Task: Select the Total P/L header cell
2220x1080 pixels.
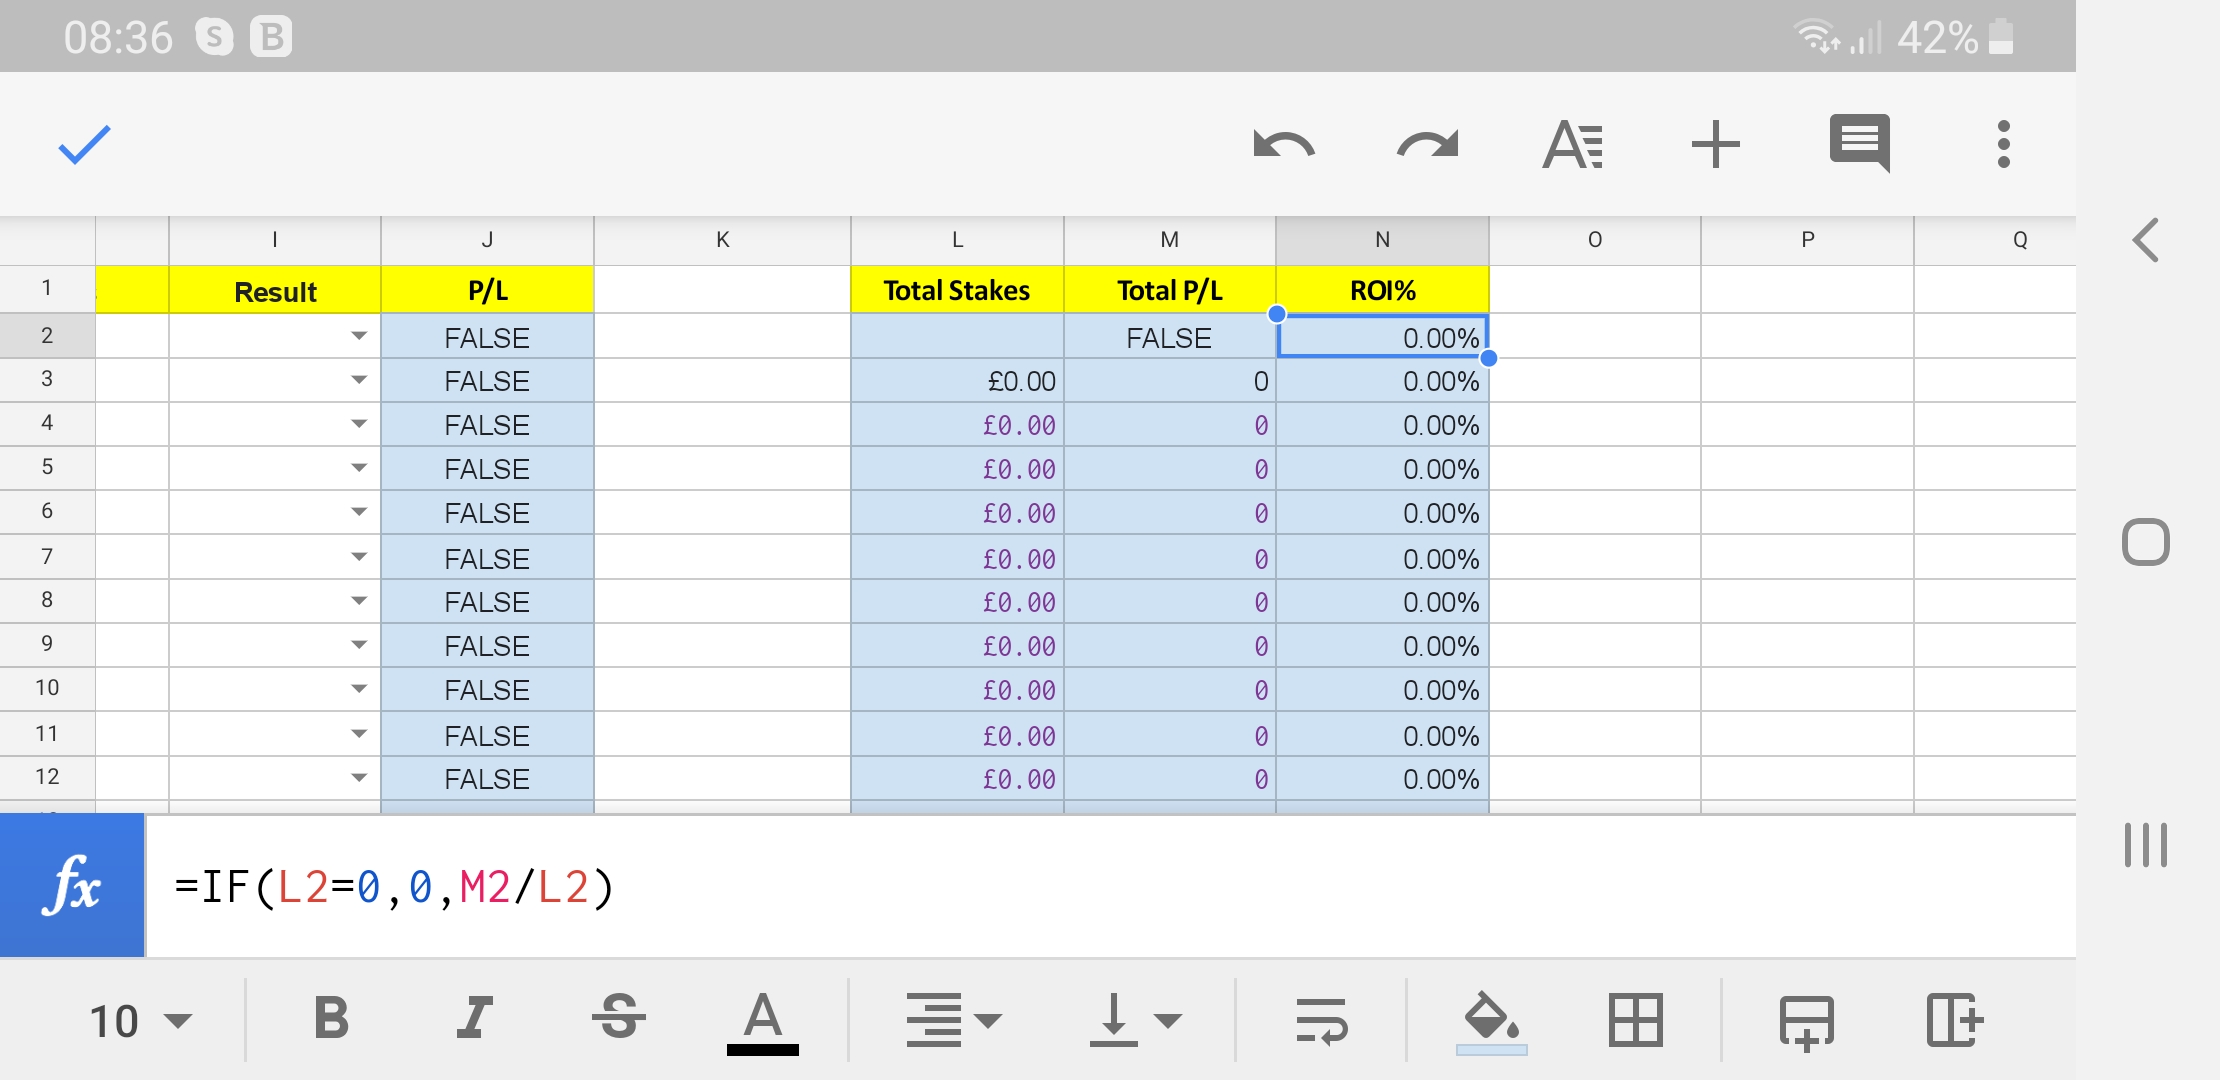Action: pos(1169,290)
